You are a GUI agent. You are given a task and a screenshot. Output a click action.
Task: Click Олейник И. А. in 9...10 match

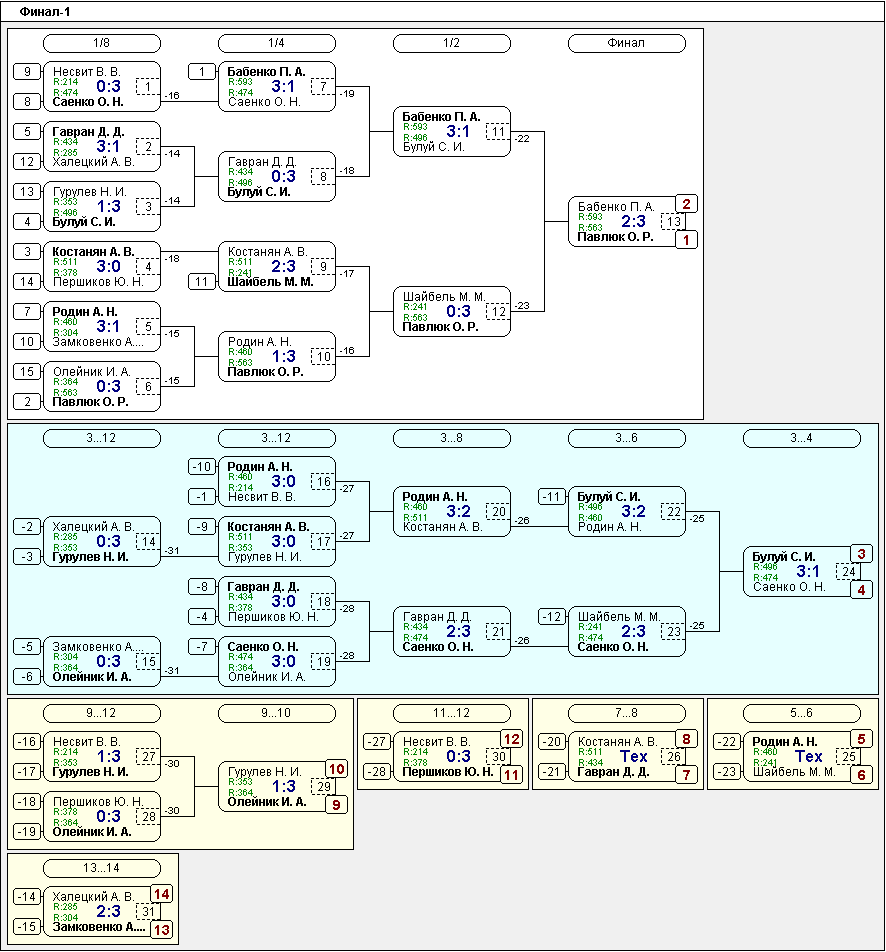pyautogui.click(x=267, y=801)
